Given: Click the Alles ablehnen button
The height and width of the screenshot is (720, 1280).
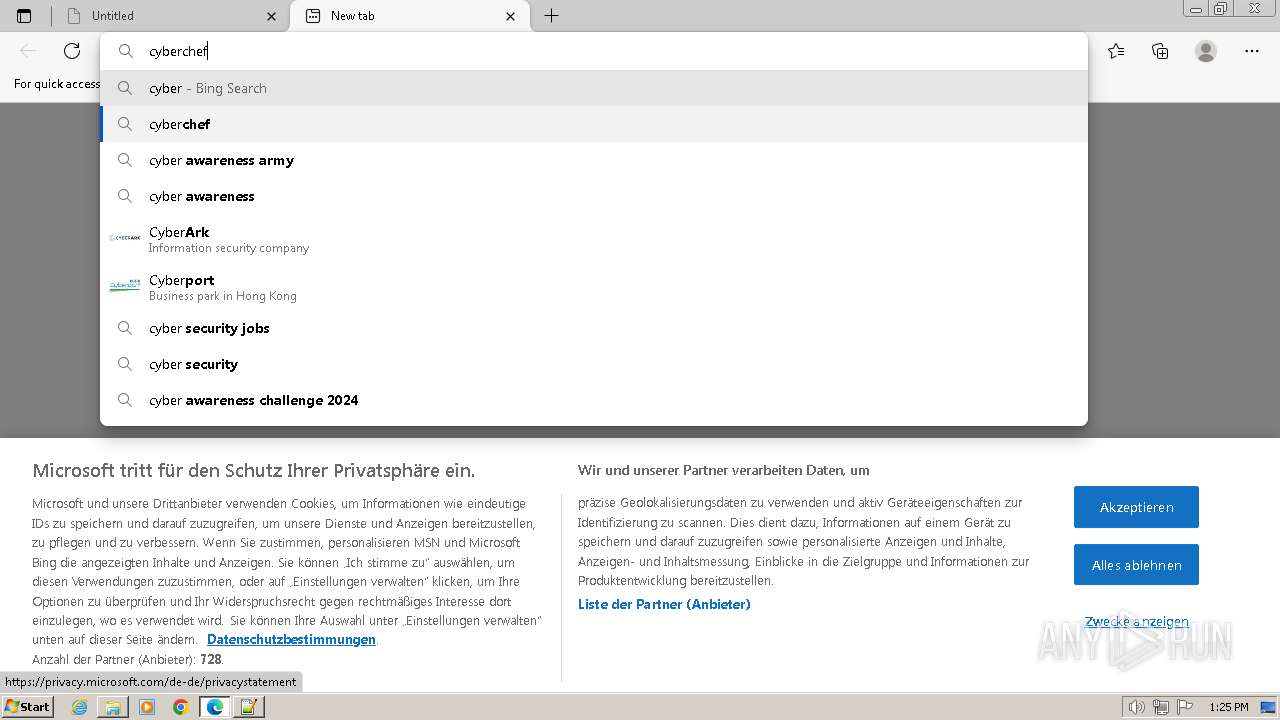Looking at the screenshot, I should [1136, 565].
